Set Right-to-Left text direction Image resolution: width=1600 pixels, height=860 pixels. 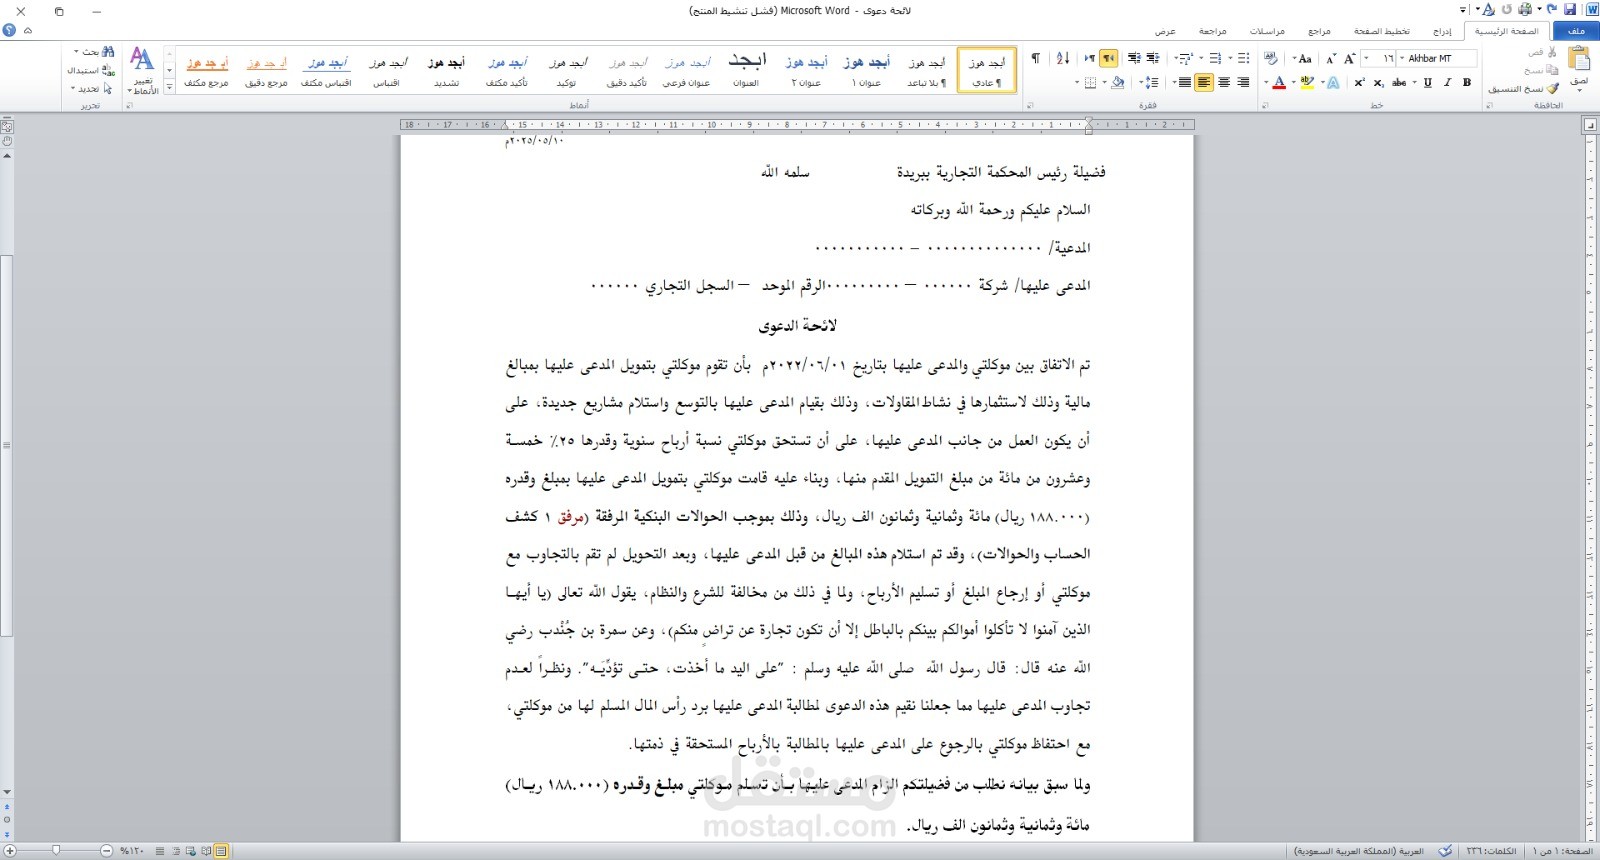tap(1109, 58)
